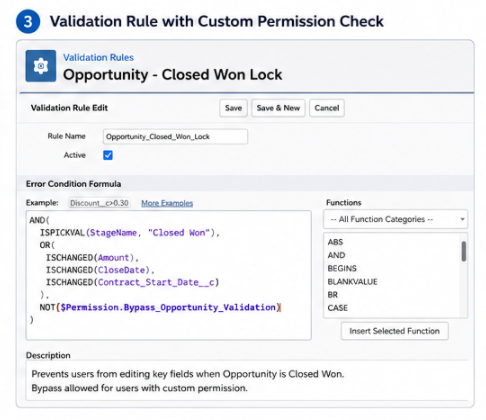This screenshot has height=420, width=486.
Task: Open the More Examples link
Action: pos(167,203)
